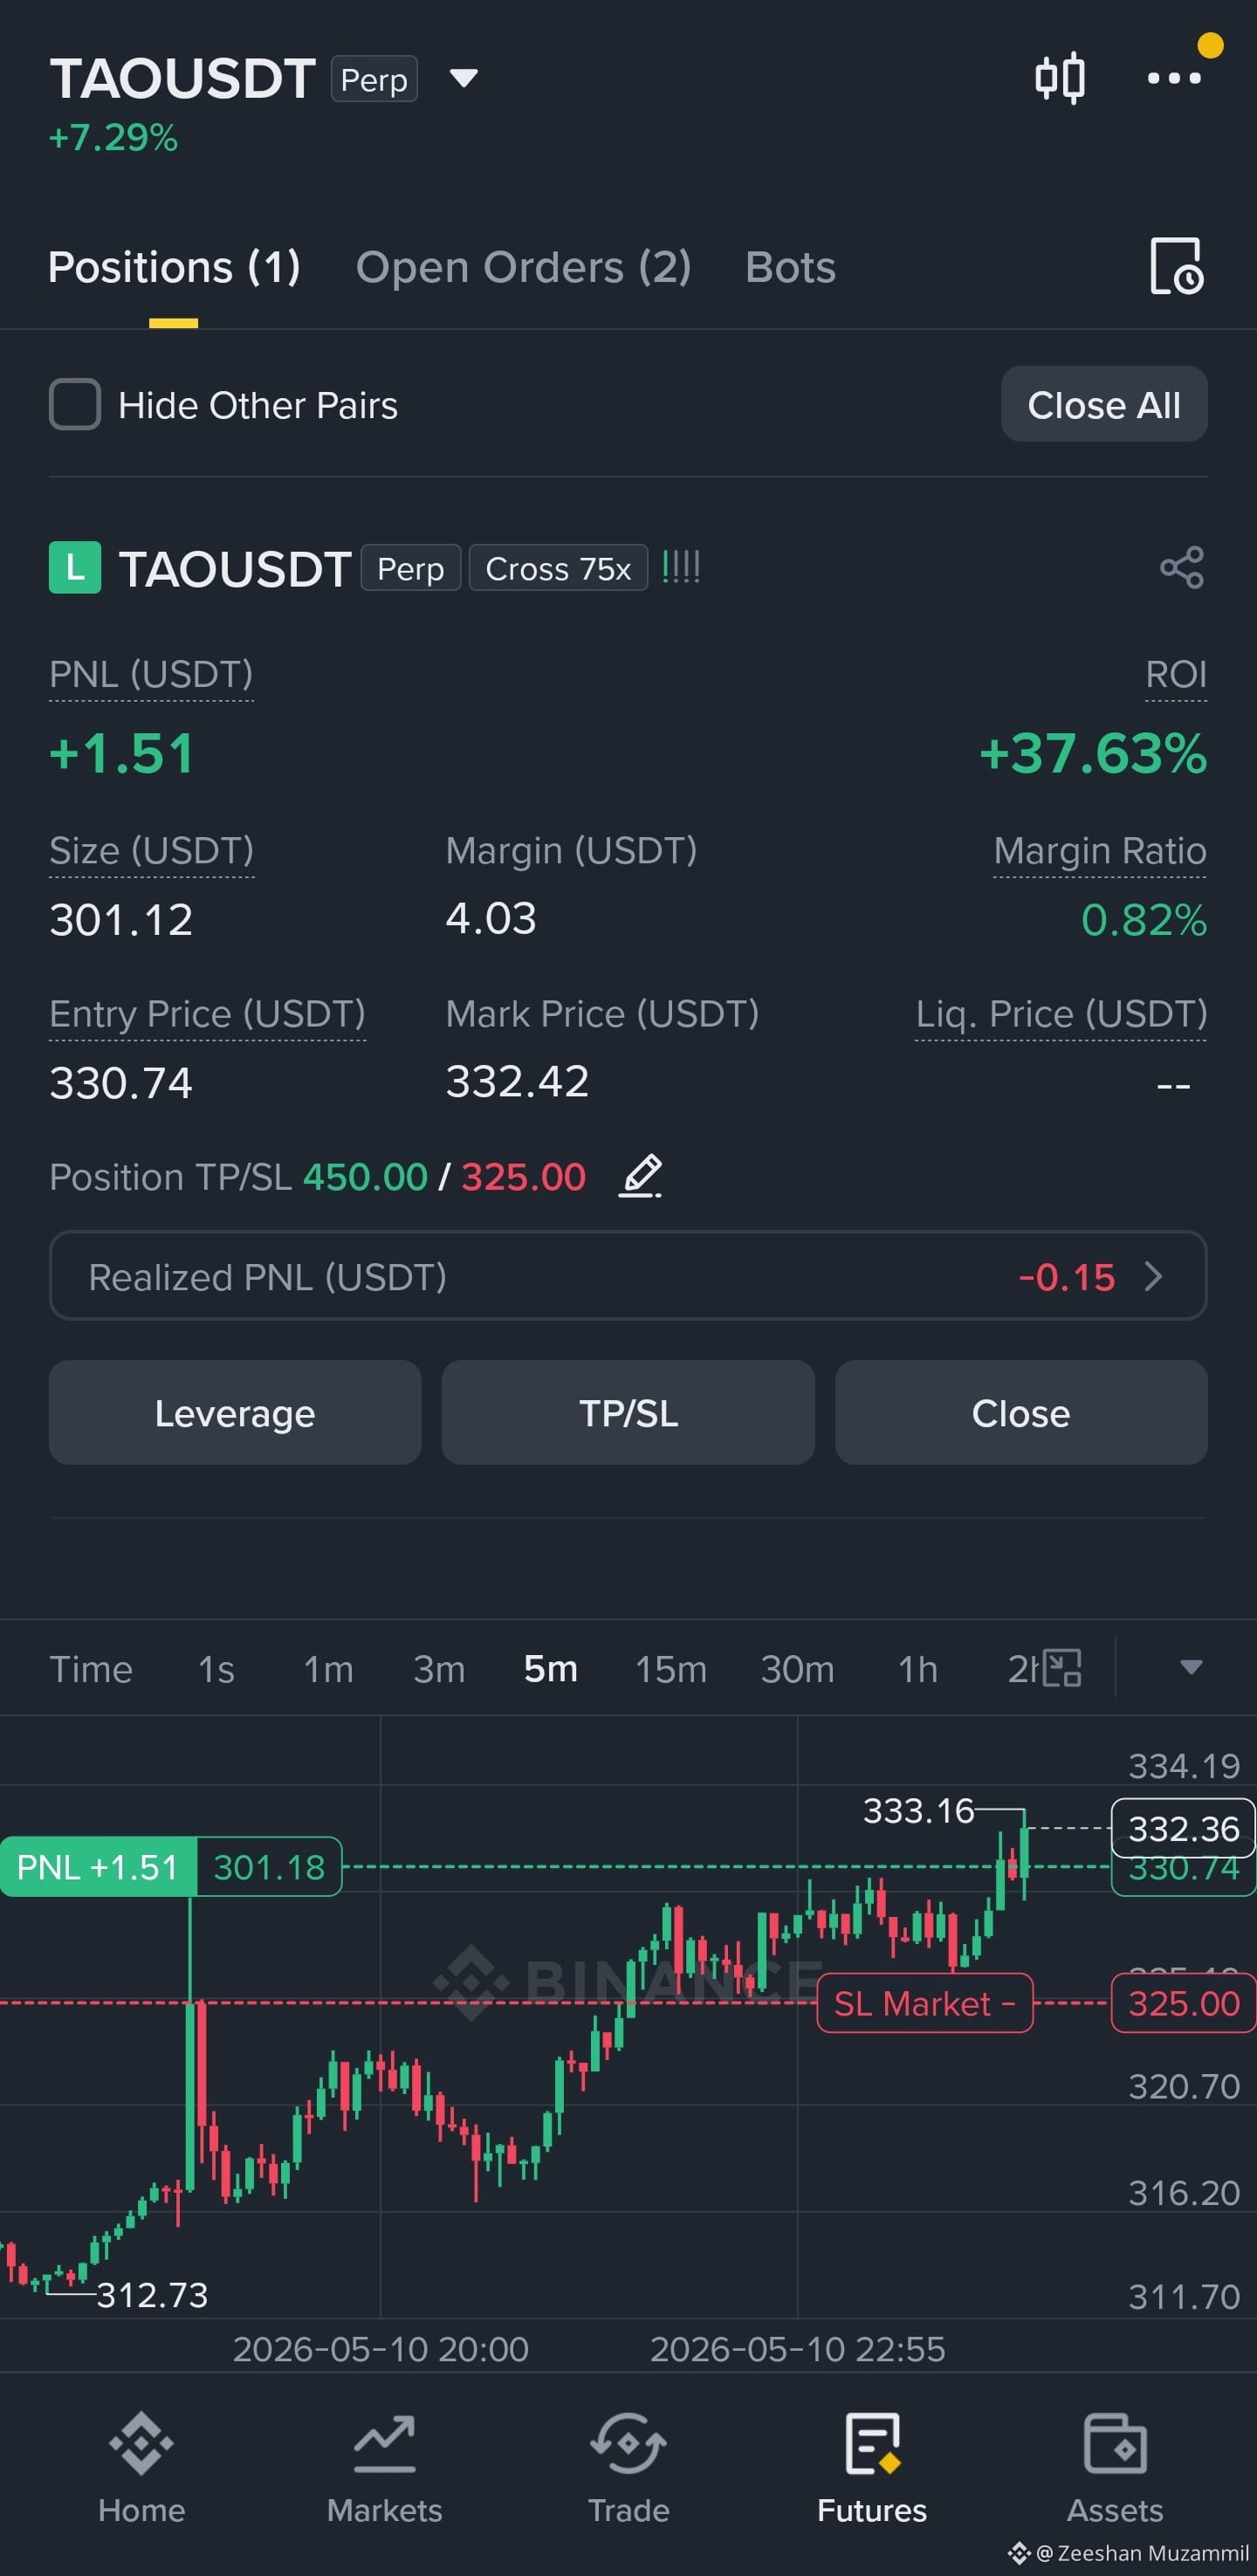The width and height of the screenshot is (1257, 2576).
Task: Expand the TAOUSDT pair selector dropdown
Action: 463,78
